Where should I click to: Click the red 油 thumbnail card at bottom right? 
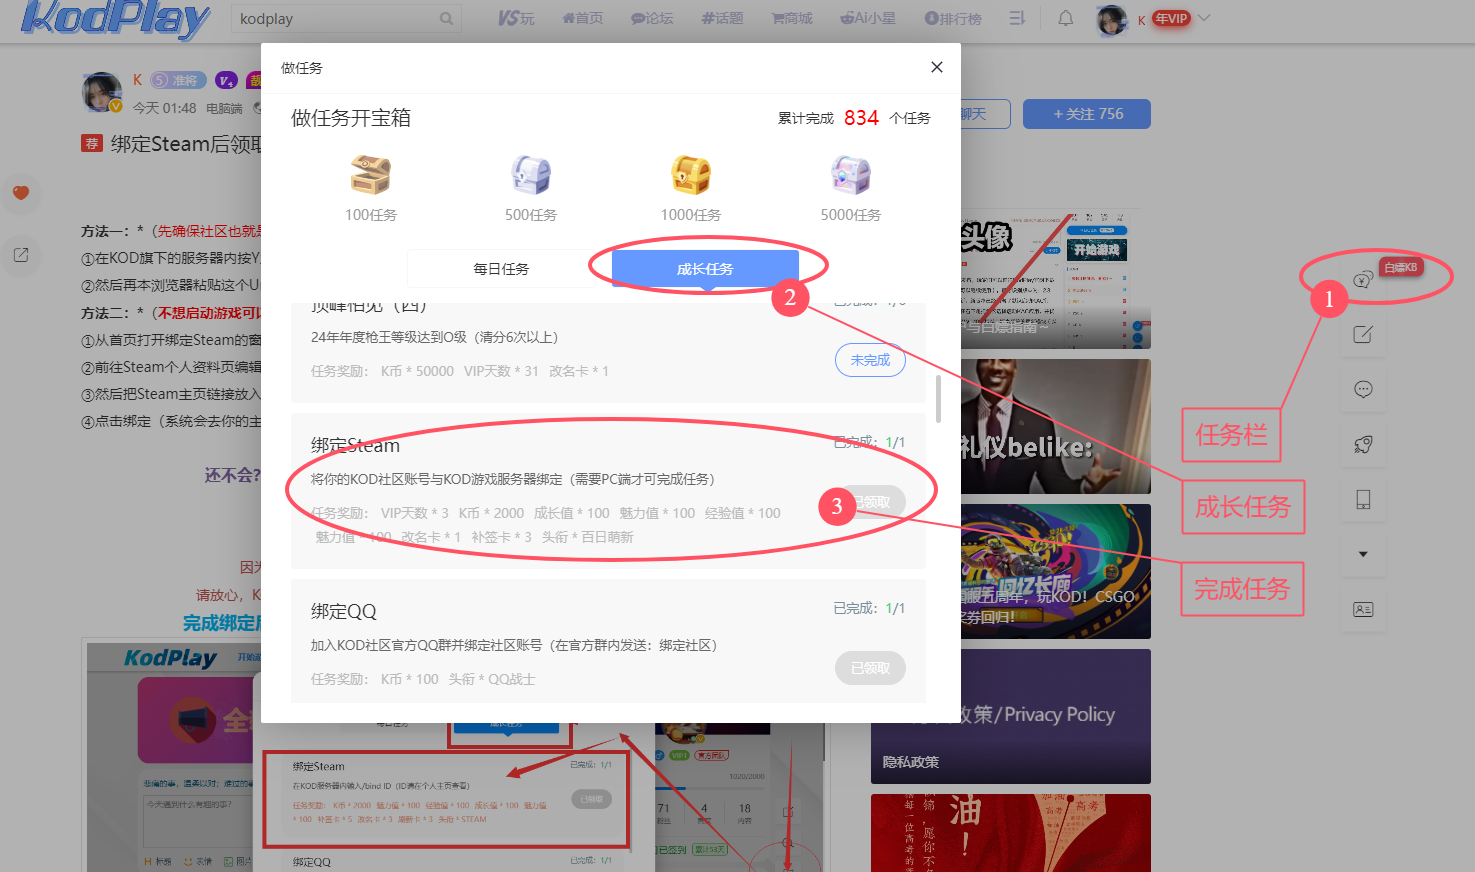click(x=1011, y=833)
